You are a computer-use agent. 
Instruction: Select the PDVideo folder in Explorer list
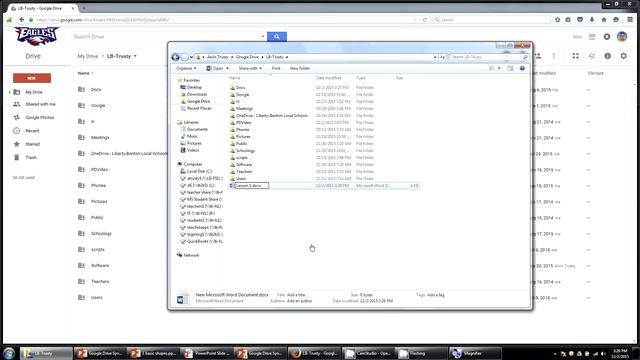coord(243,123)
